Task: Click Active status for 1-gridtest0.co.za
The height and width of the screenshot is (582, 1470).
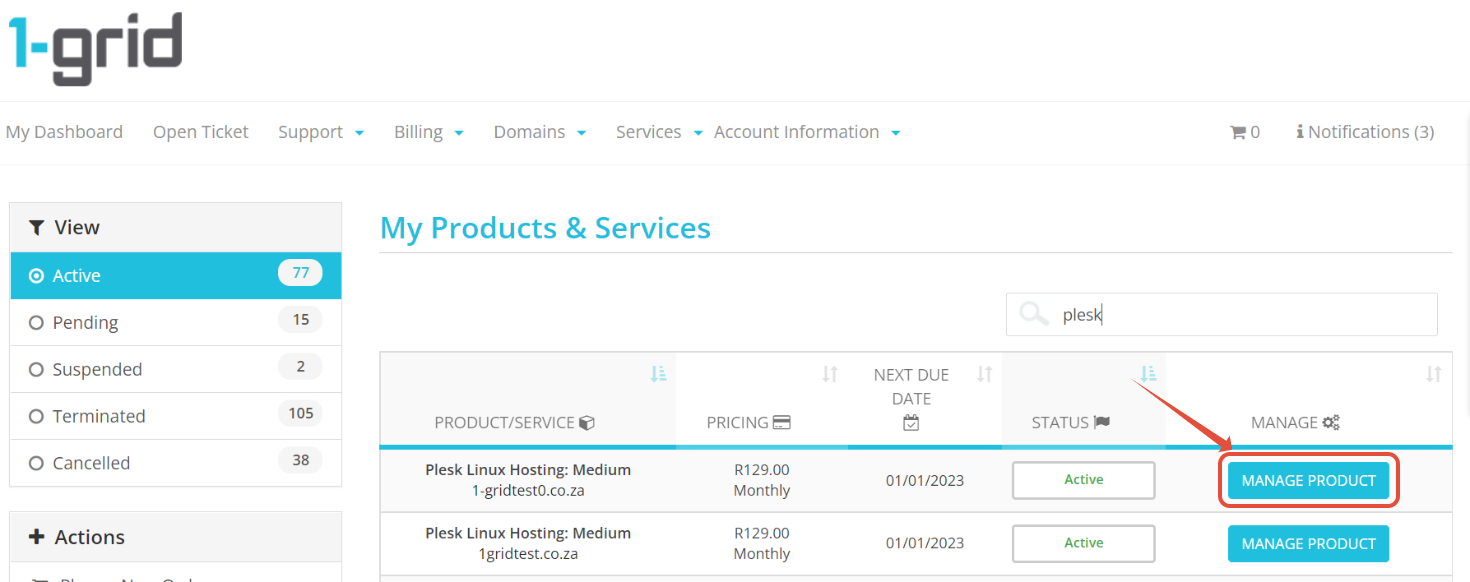Action: (1084, 480)
